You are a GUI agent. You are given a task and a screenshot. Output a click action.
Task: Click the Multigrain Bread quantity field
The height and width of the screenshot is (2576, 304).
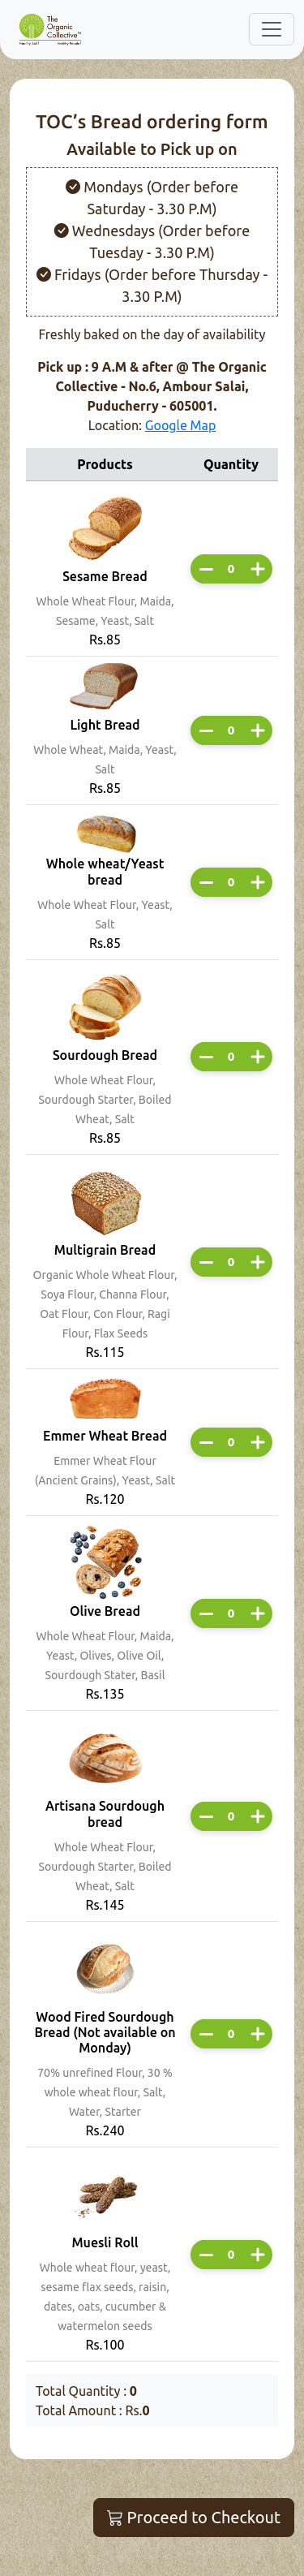(x=231, y=1262)
